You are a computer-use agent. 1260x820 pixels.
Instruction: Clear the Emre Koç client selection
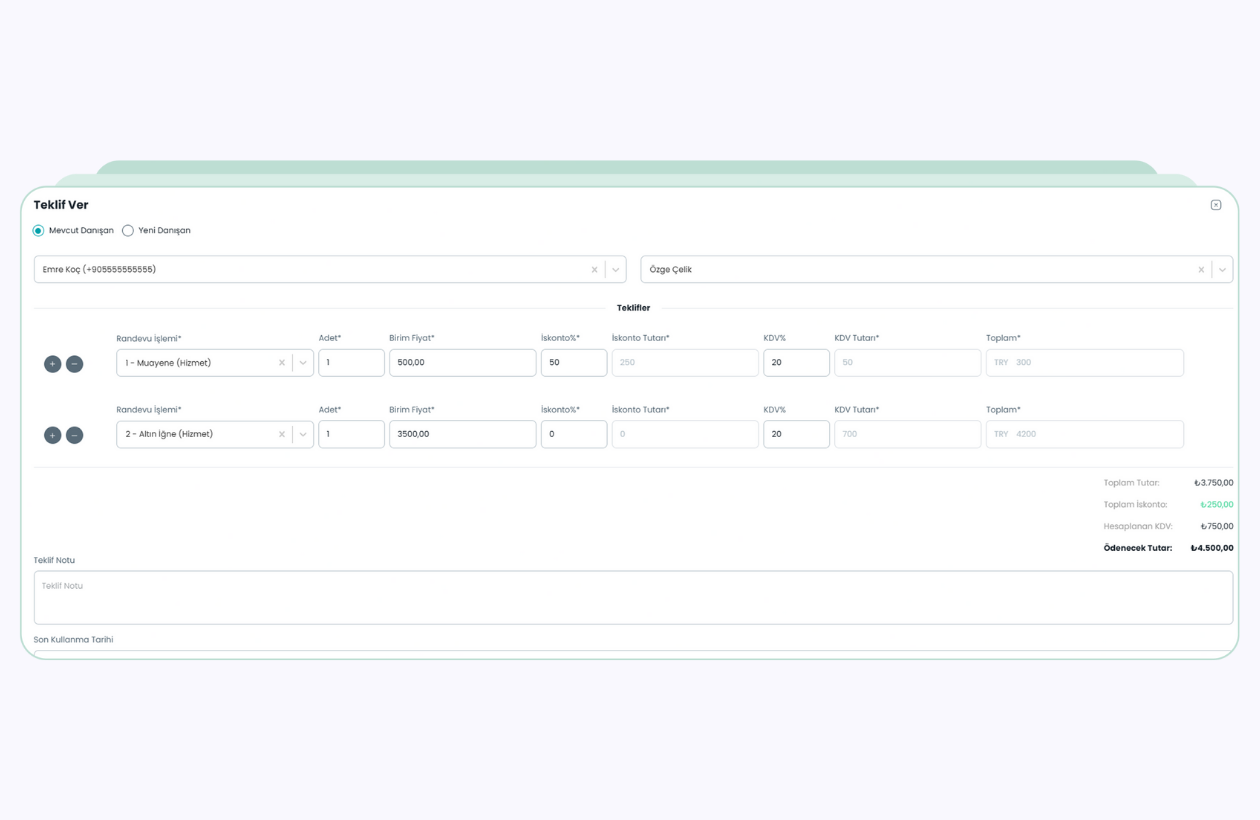594,270
